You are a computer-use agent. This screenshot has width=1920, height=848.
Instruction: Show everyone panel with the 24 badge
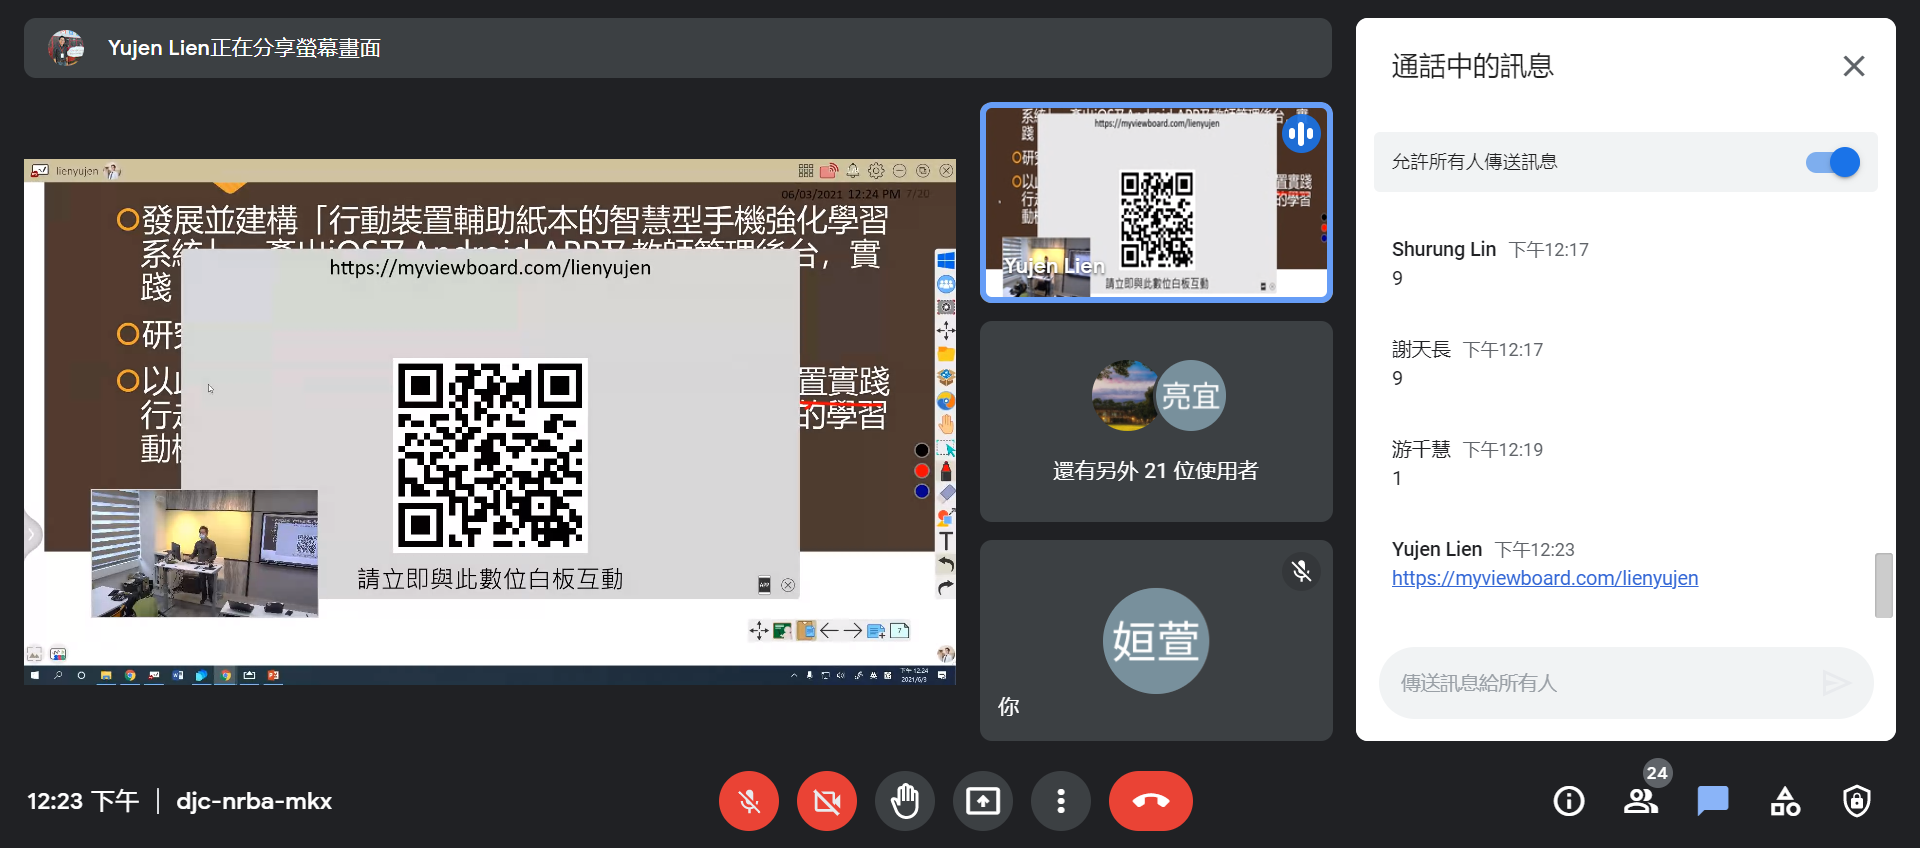coord(1641,801)
